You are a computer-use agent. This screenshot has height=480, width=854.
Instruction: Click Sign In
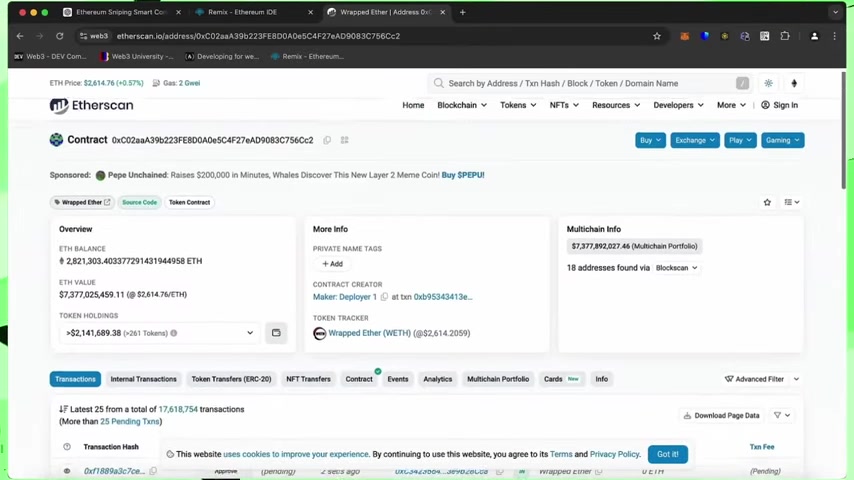[779, 105]
